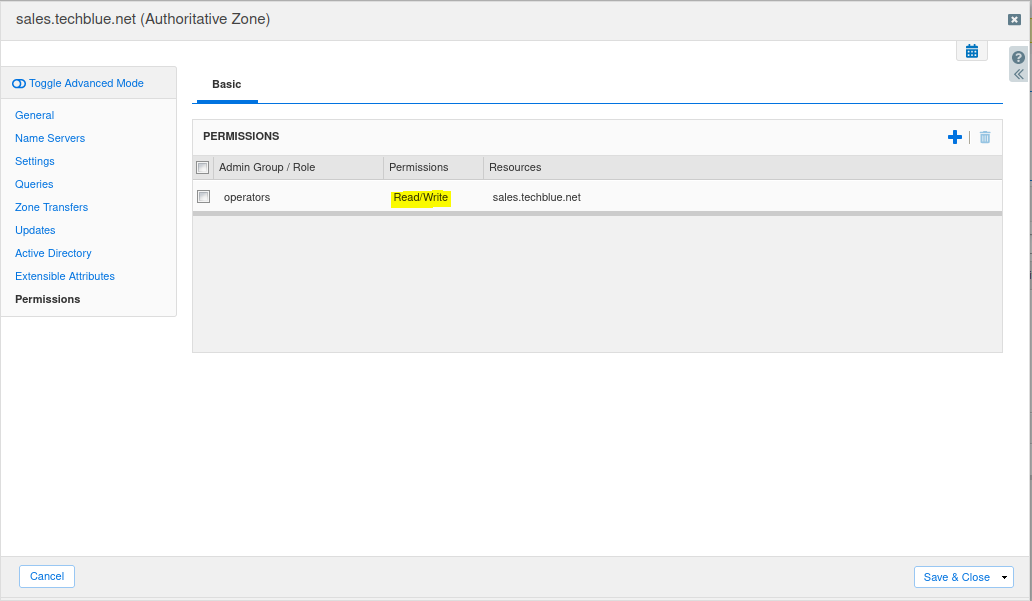Click the Read/Write permission cell
This screenshot has height=601, width=1032.
coord(421,198)
